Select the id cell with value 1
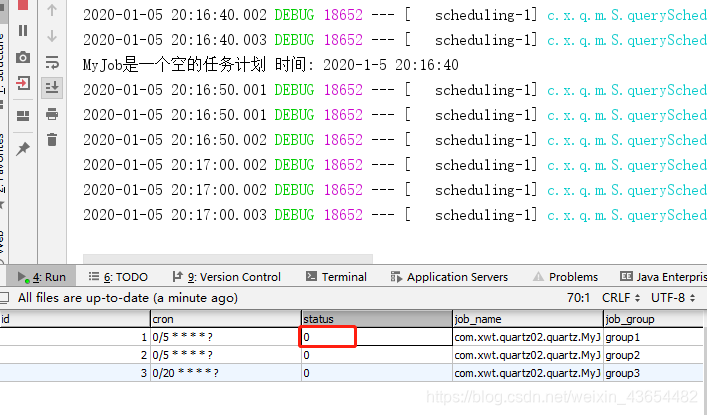The image size is (707, 415). (75, 337)
